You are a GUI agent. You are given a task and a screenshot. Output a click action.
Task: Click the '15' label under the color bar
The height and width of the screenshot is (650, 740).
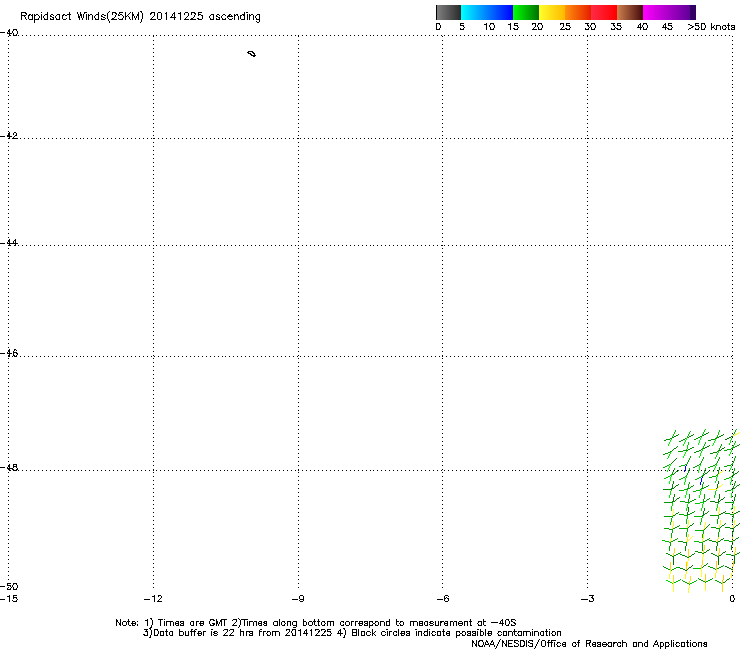513,27
